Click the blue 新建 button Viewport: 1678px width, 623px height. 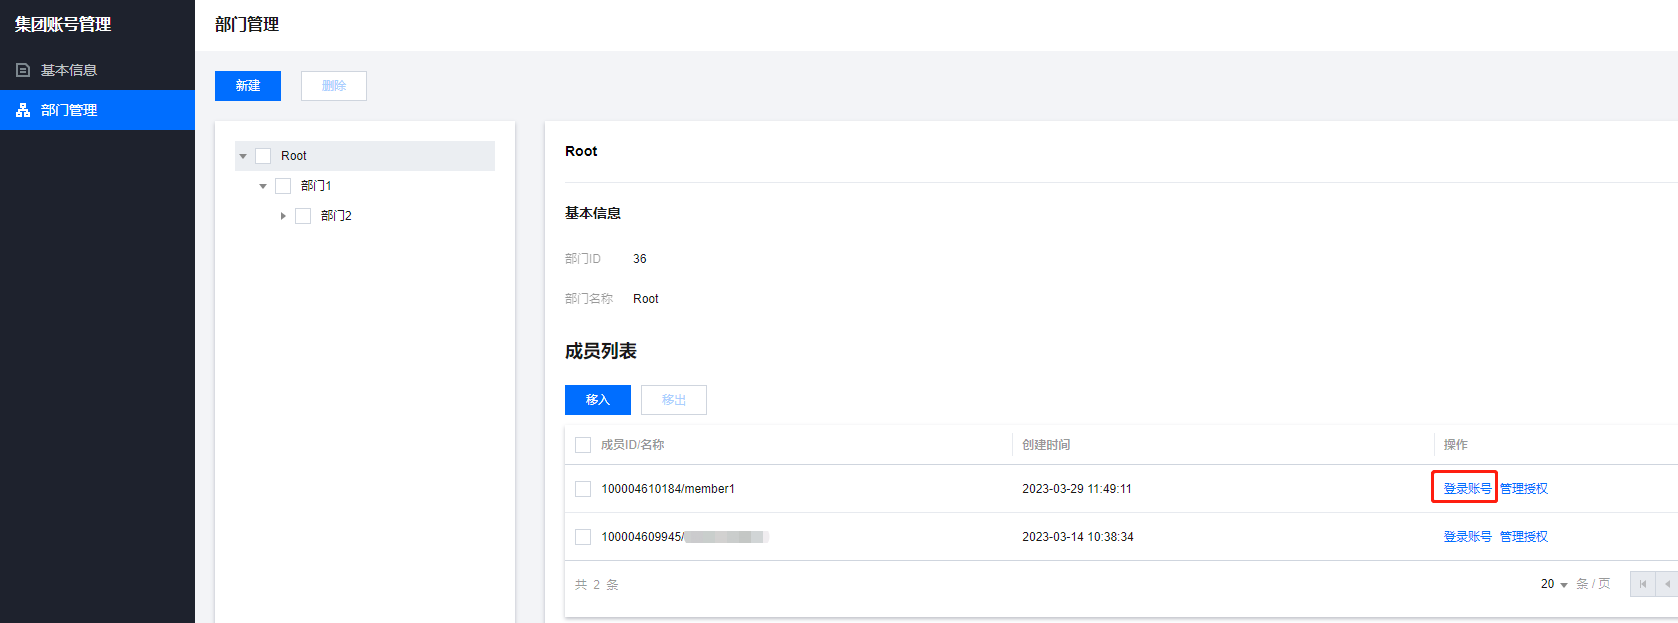coord(248,86)
